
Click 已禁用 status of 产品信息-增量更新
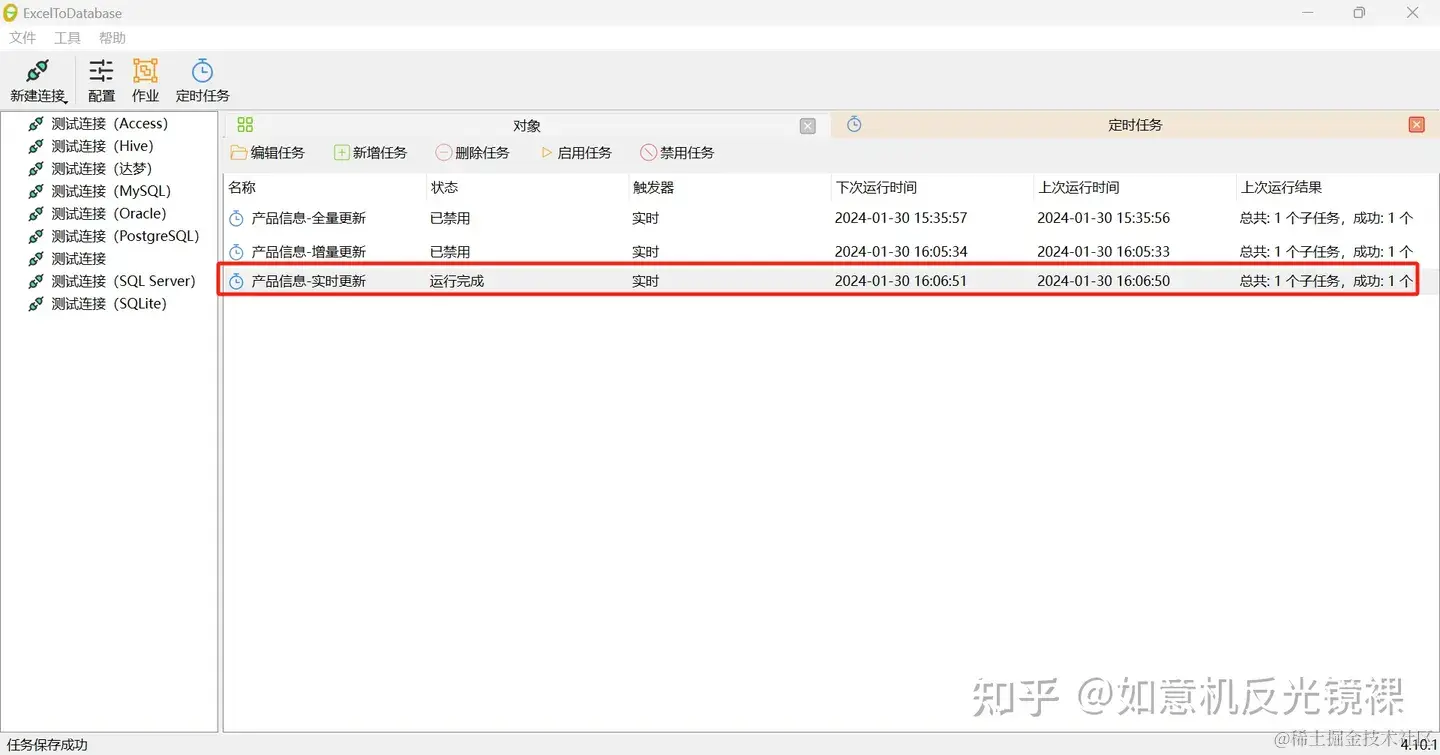(x=450, y=252)
